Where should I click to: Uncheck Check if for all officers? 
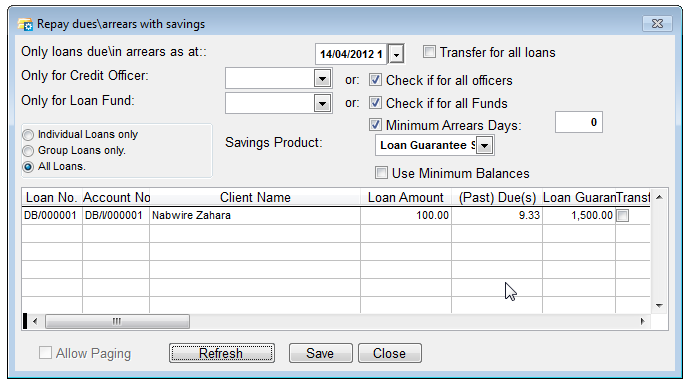375,80
